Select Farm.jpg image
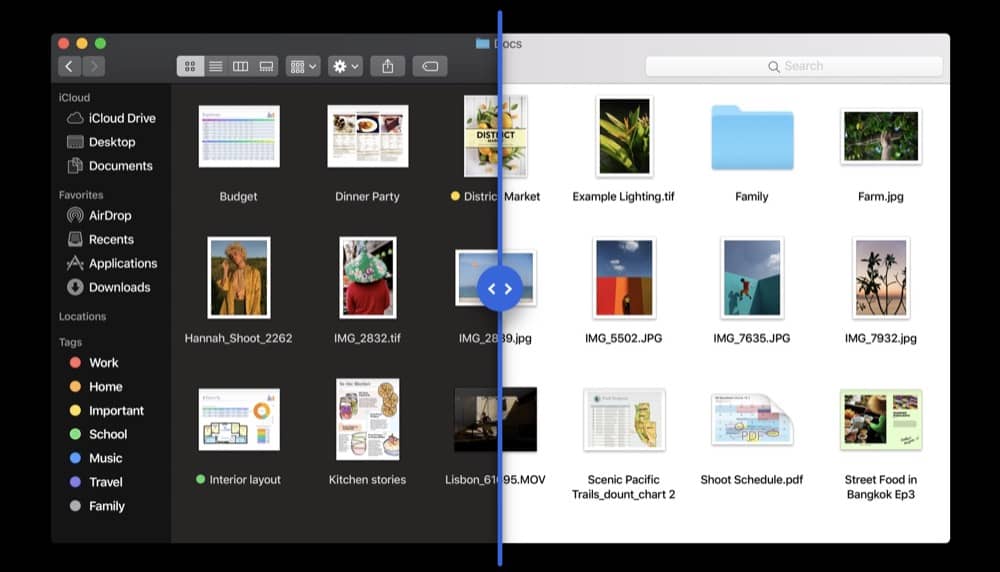This screenshot has width=1000, height=572. (x=881, y=136)
